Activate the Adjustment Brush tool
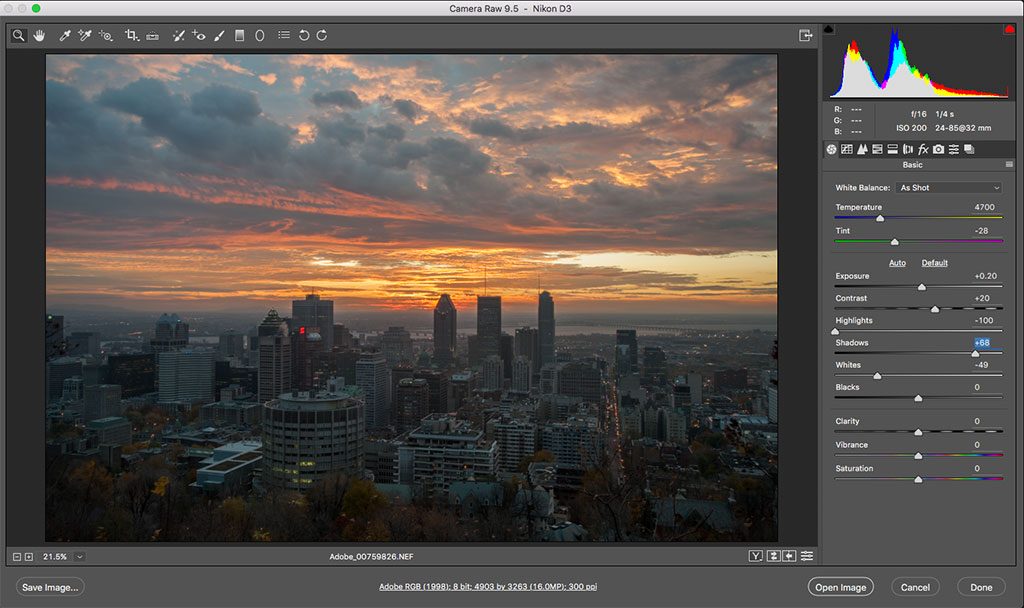The image size is (1024, 608). 218,35
